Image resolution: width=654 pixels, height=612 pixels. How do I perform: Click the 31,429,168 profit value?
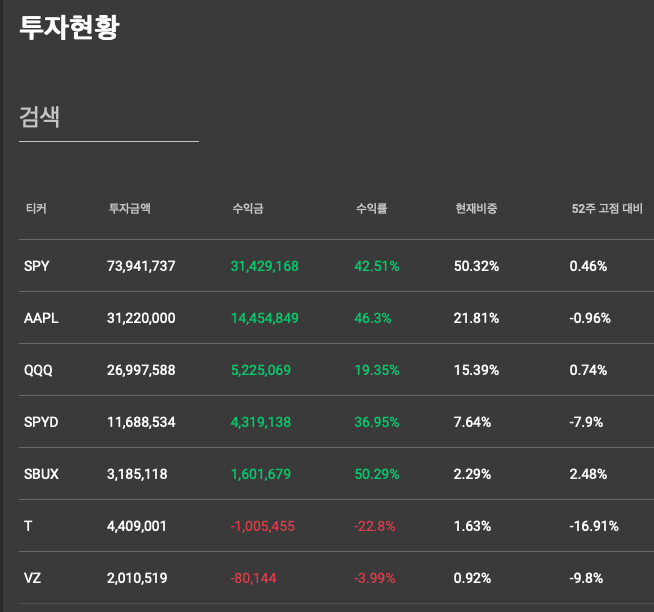pos(265,266)
